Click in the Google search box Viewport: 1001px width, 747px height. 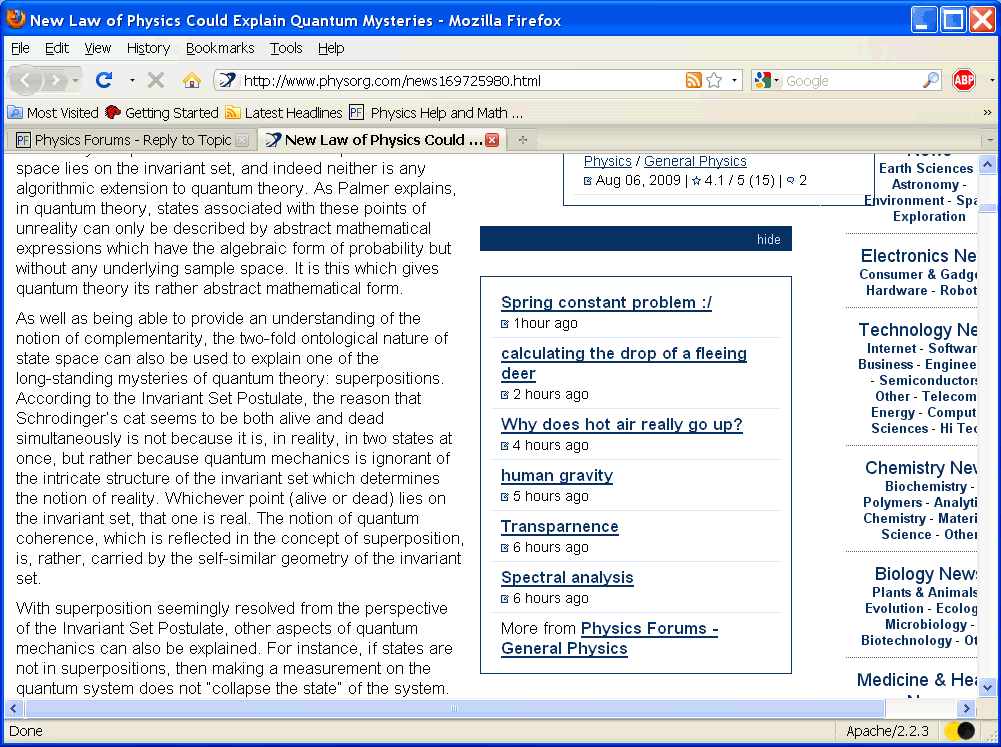[x=852, y=80]
